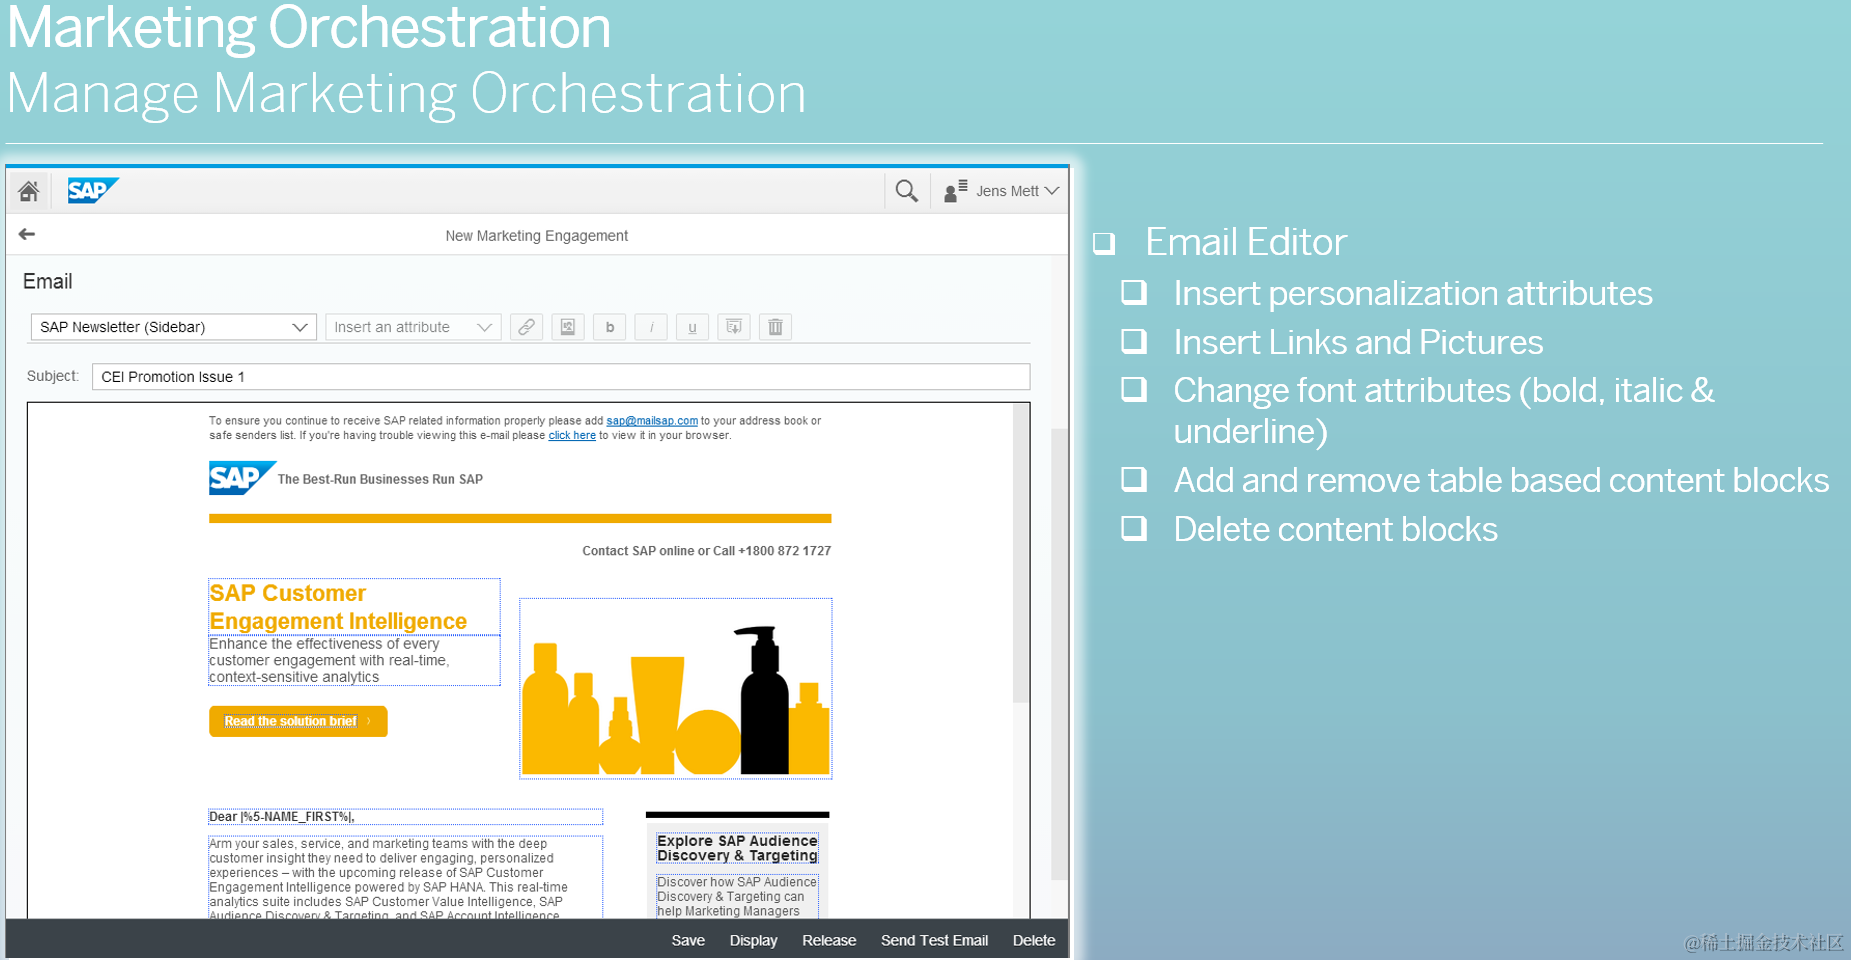Click the email preview vertical scrollbar
Viewport: 1851px width, 960px height.
coord(1021,552)
